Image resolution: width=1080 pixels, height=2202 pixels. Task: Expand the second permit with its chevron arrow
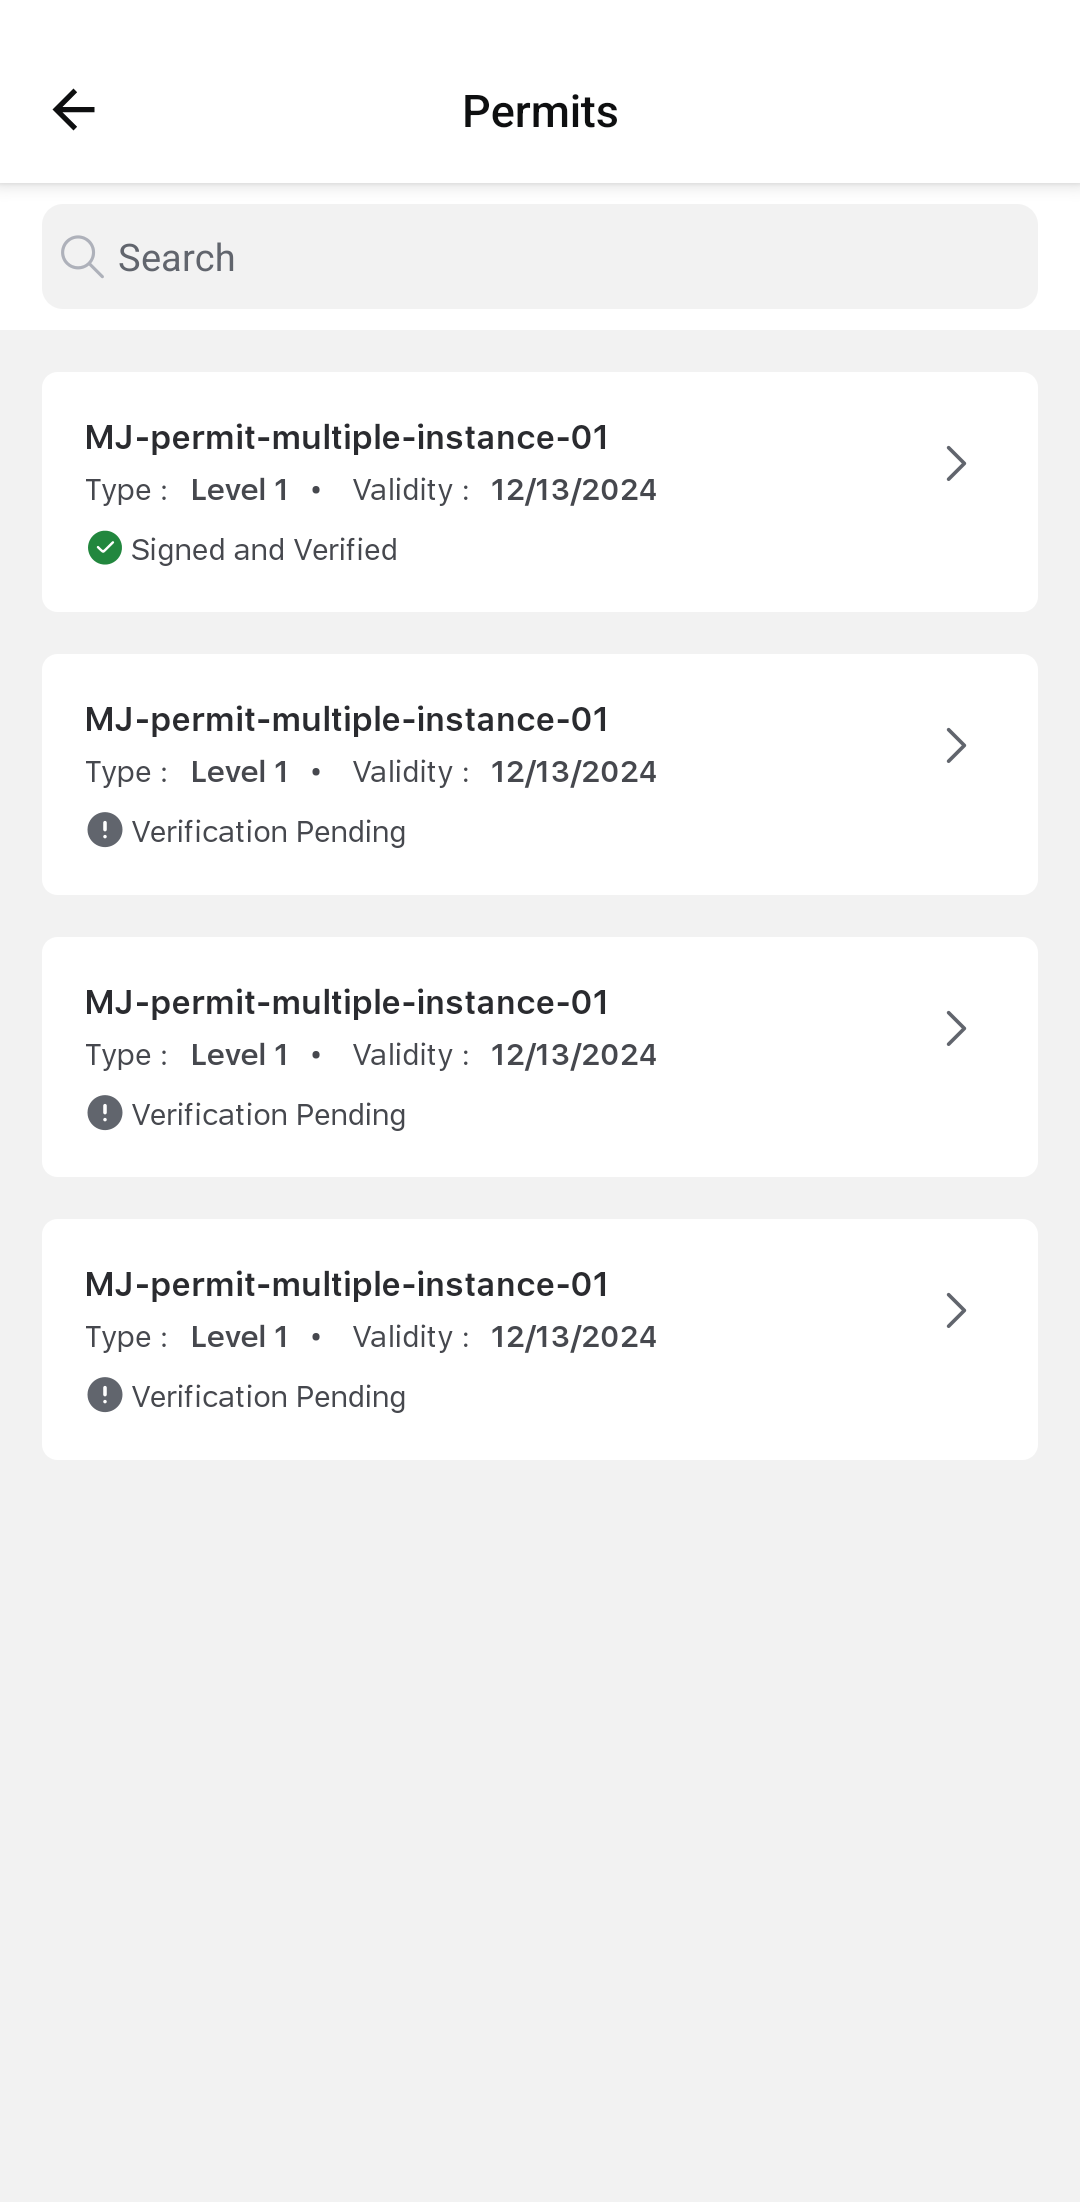(x=956, y=745)
